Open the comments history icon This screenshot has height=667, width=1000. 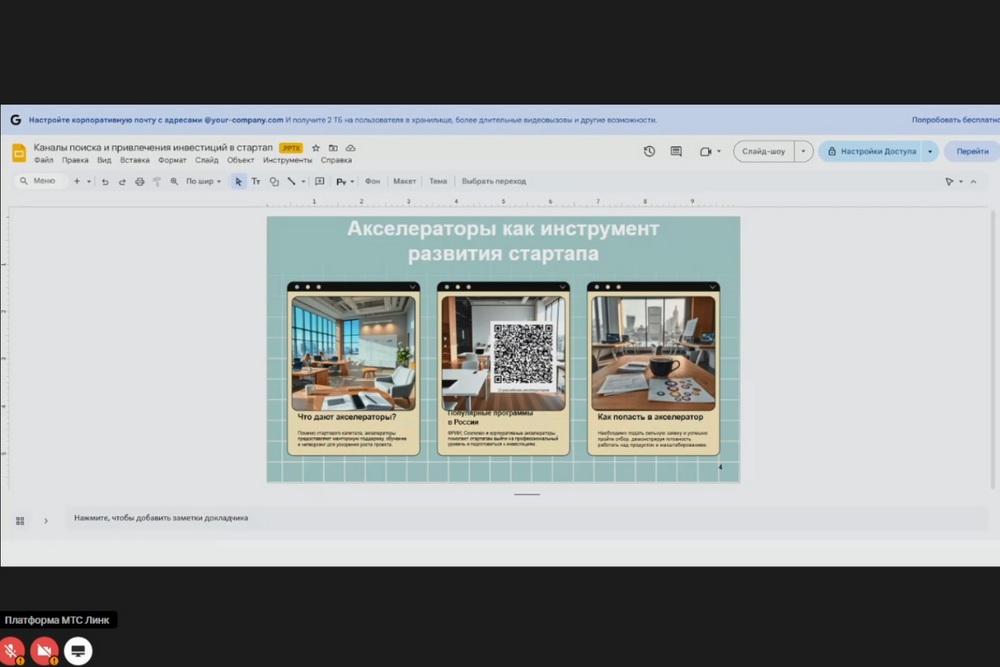676,151
